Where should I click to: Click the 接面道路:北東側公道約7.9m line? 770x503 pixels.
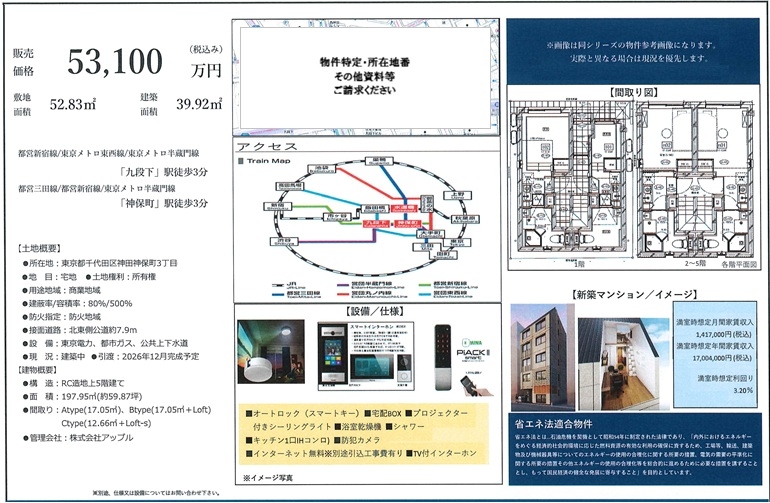80,330
